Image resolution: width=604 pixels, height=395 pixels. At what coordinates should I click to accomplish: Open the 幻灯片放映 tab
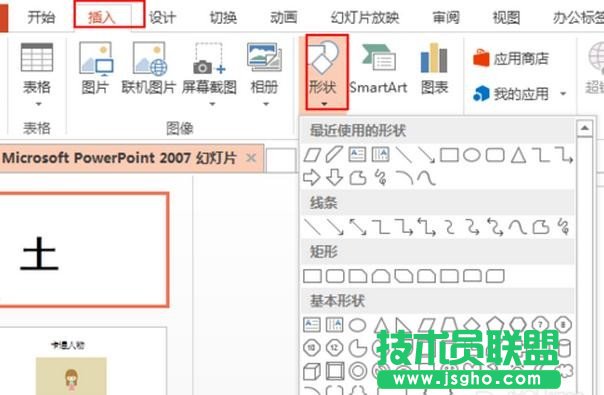tap(365, 17)
